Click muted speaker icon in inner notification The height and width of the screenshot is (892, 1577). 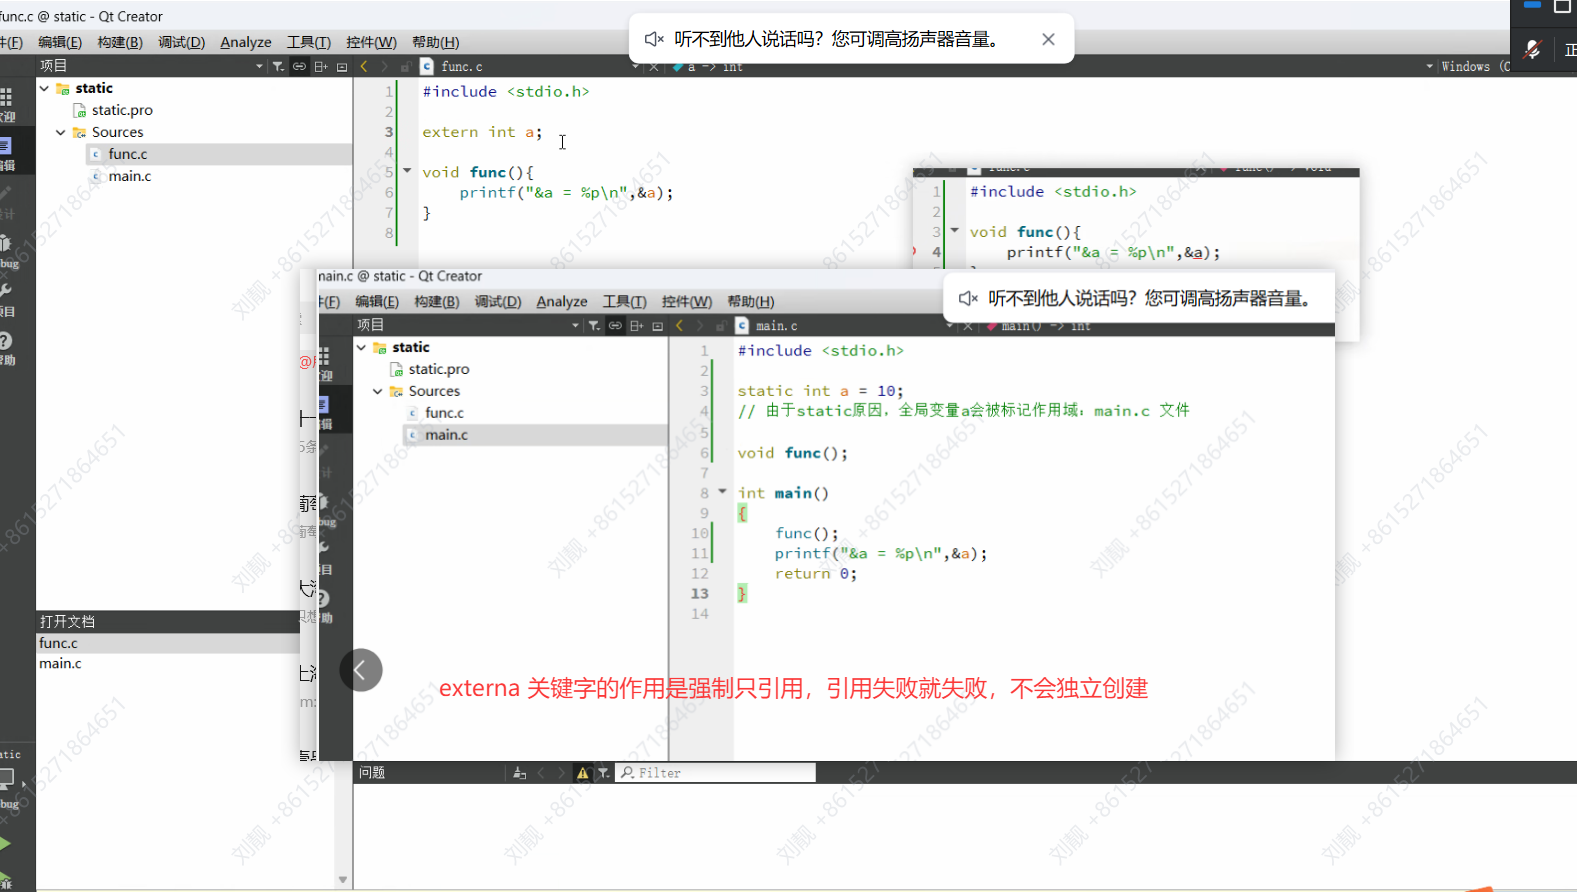967,298
